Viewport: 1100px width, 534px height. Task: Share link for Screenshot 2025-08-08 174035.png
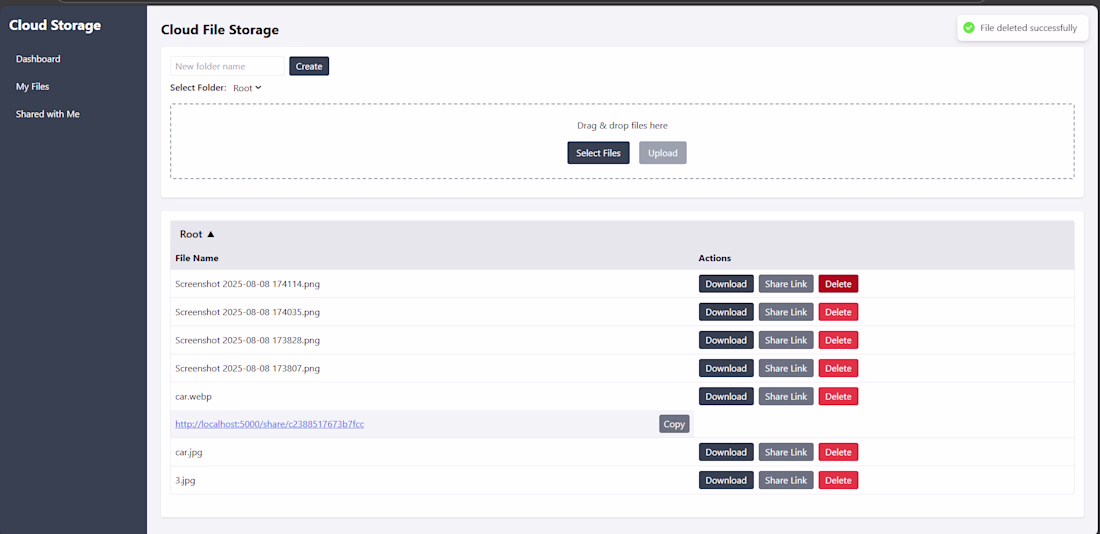786,312
